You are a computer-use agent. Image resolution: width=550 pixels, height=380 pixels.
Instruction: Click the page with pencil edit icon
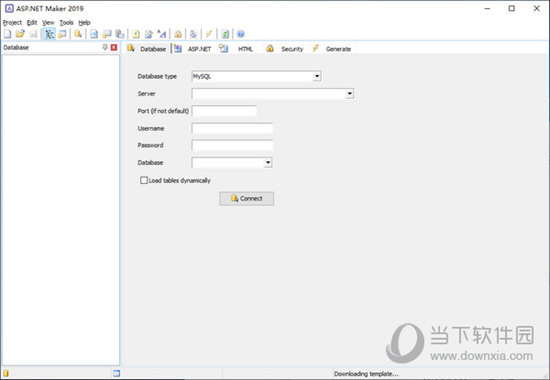[x=149, y=34]
